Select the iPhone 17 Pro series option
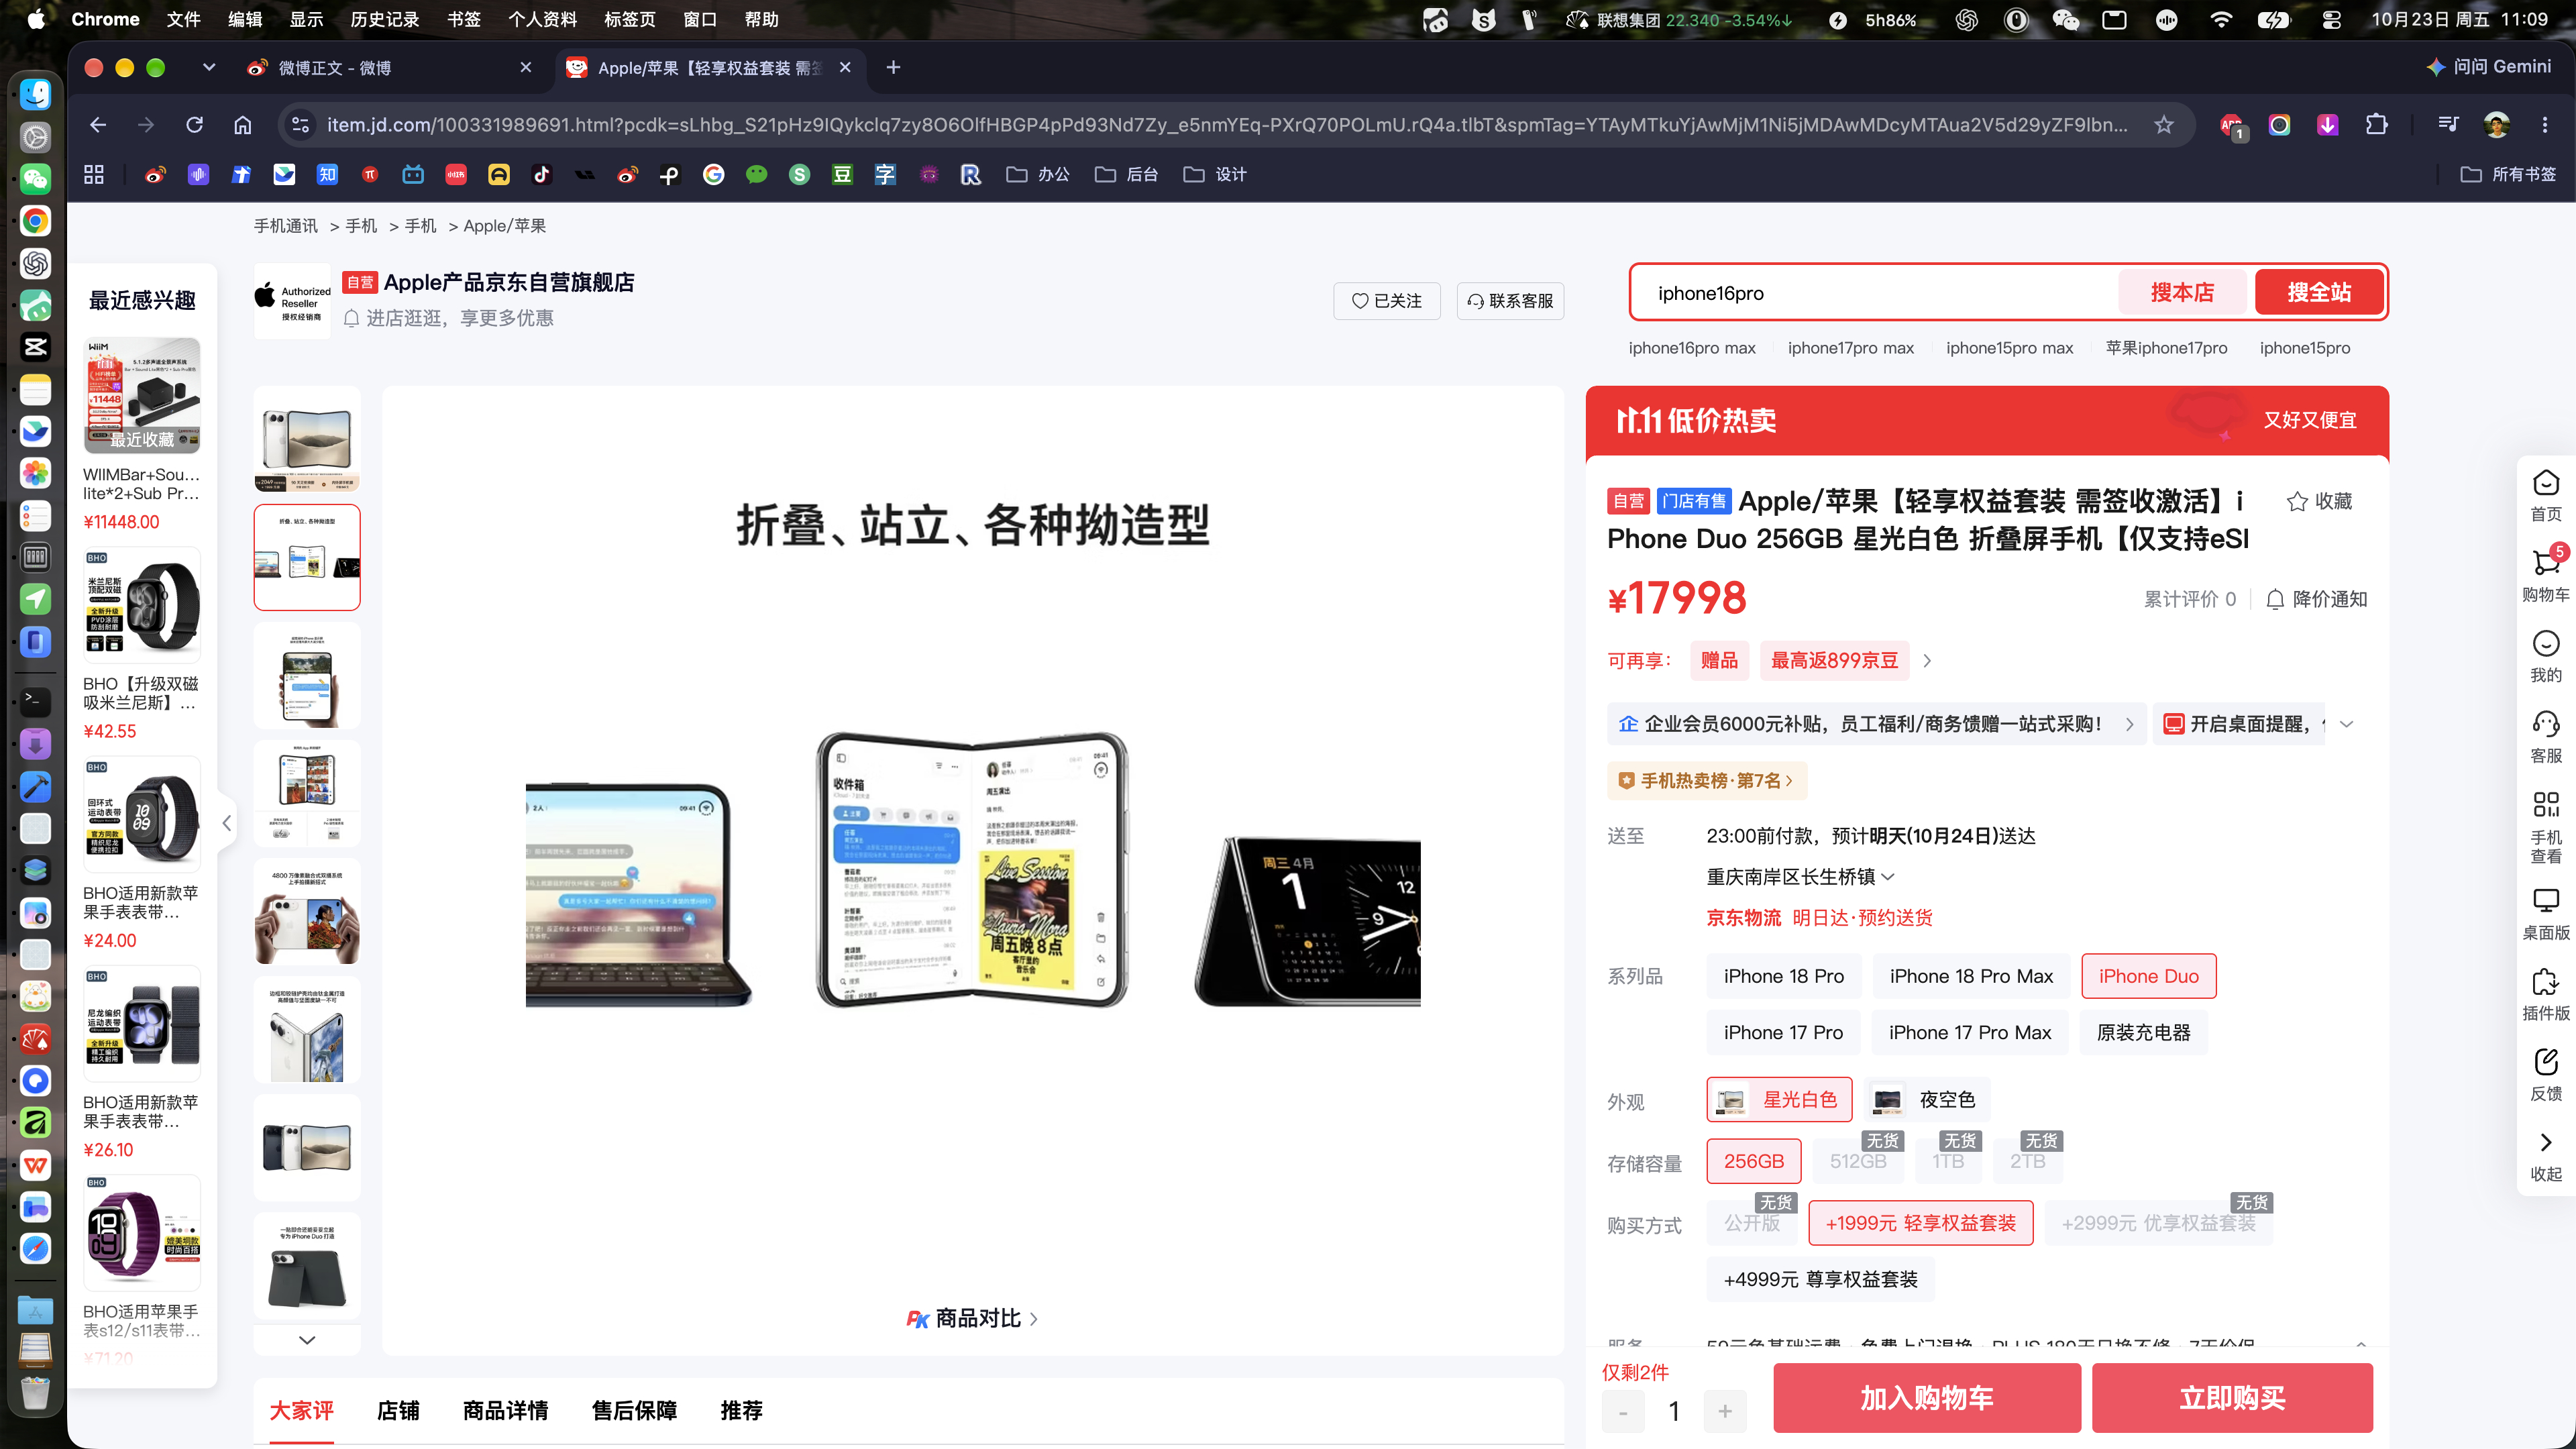The height and width of the screenshot is (1449, 2576). pos(1783,1033)
